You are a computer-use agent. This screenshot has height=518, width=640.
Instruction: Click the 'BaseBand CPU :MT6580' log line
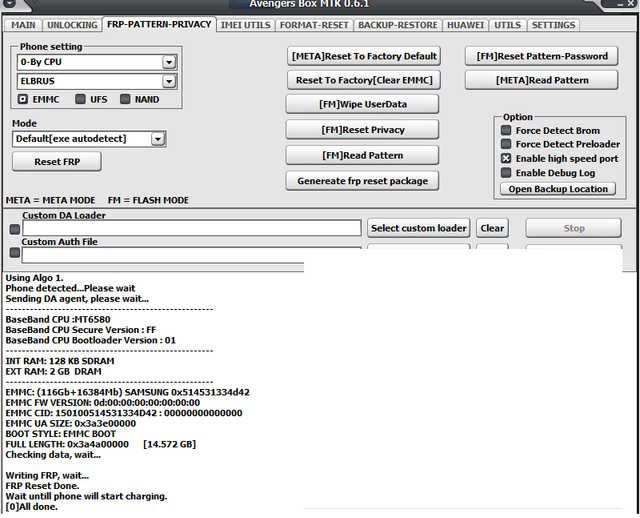[58, 319]
